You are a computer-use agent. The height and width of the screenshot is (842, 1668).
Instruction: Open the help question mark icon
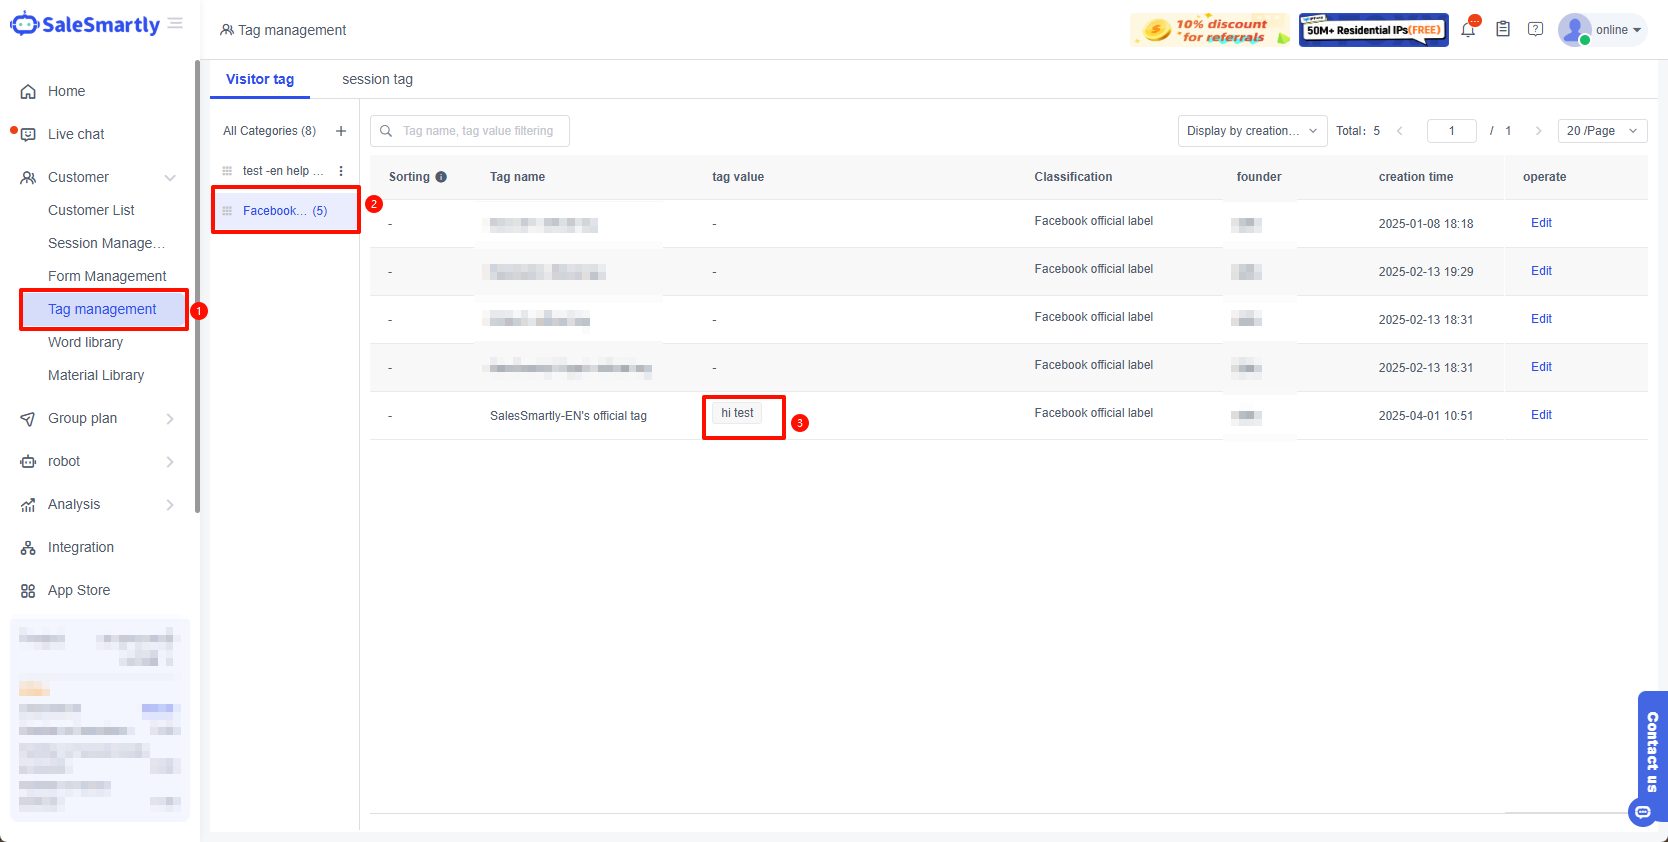click(1535, 30)
